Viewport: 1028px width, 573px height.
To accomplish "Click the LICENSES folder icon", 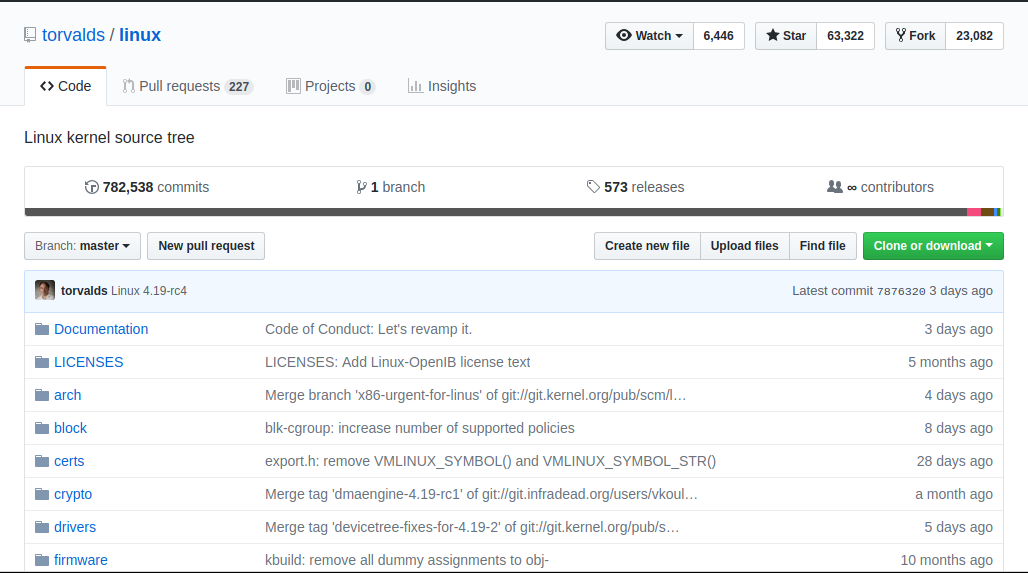I will pos(42,362).
